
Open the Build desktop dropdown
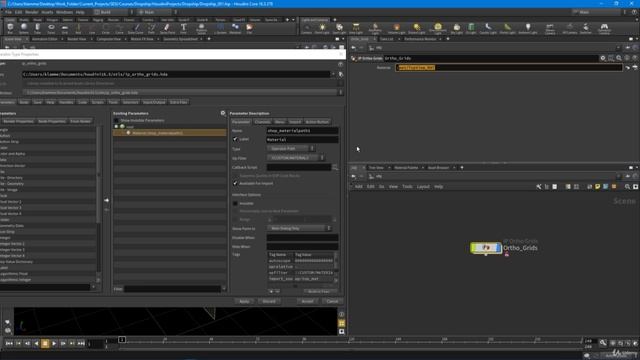[x=114, y=12]
